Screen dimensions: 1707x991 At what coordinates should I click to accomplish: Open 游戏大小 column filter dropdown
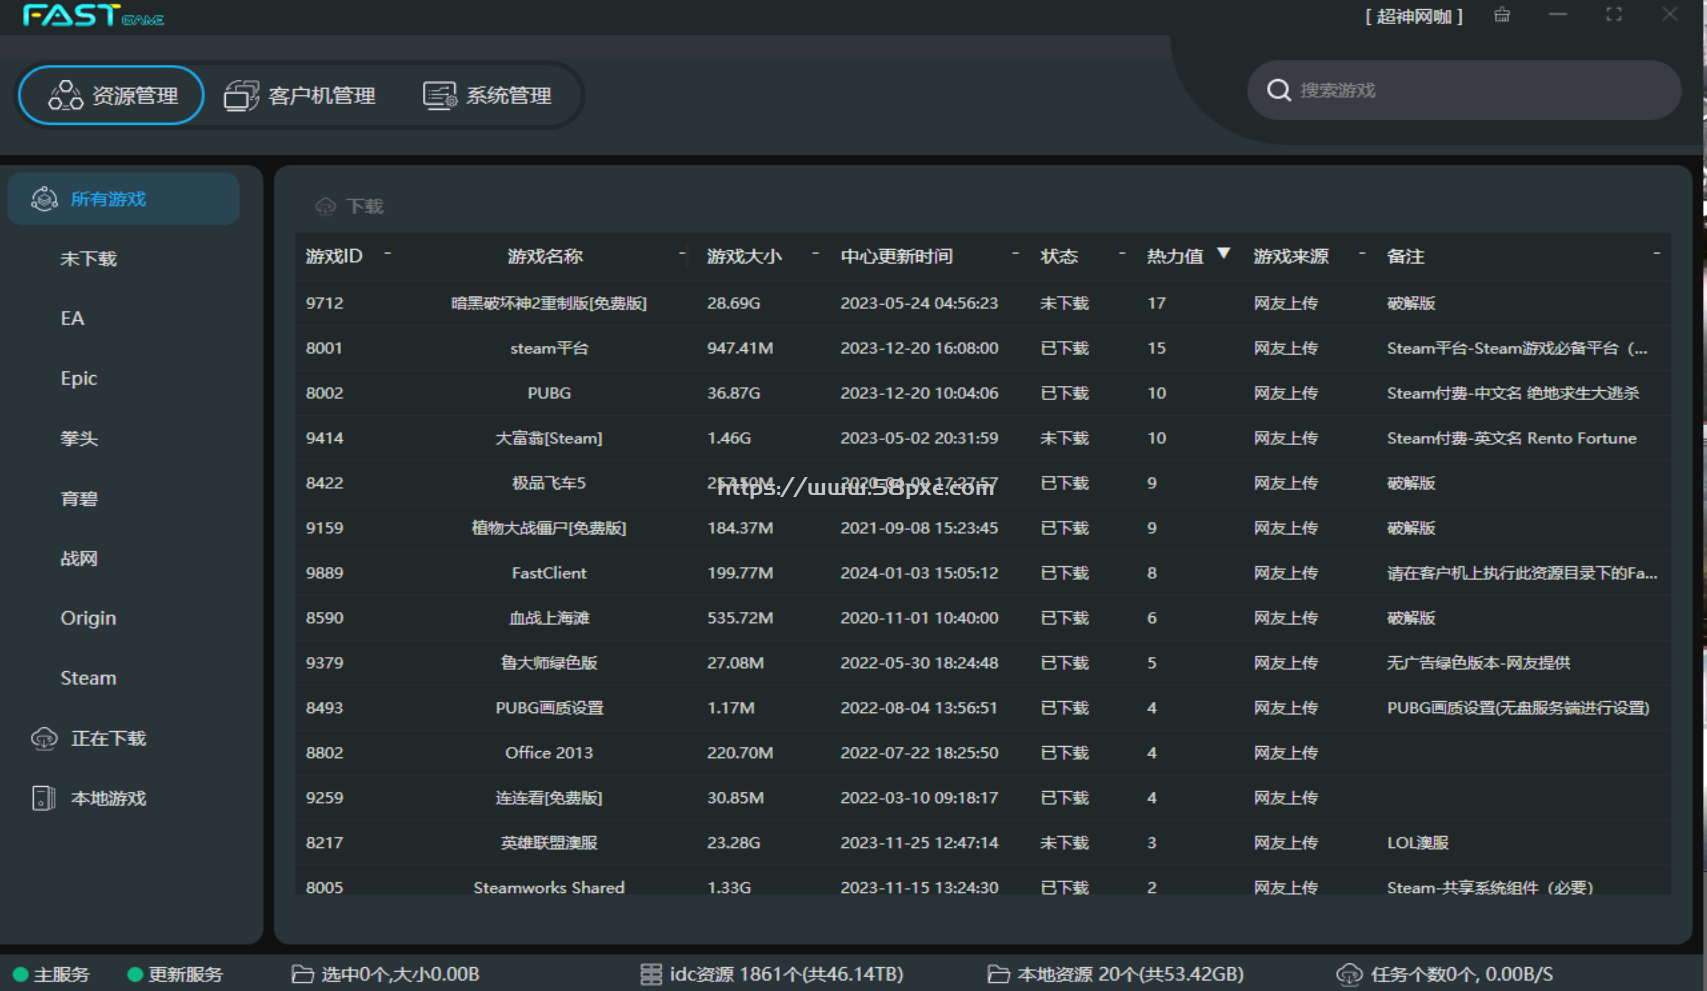pos(816,254)
